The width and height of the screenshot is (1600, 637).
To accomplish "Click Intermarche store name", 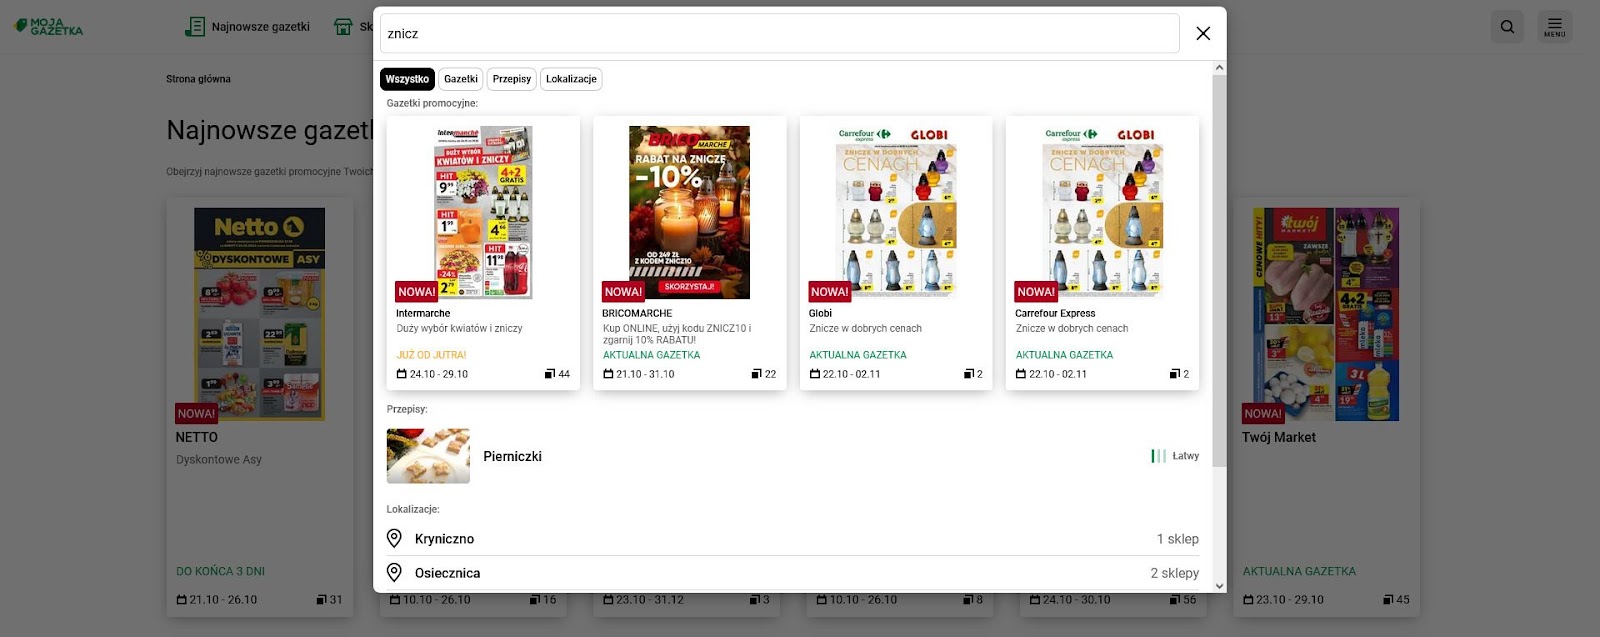I will point(423,313).
